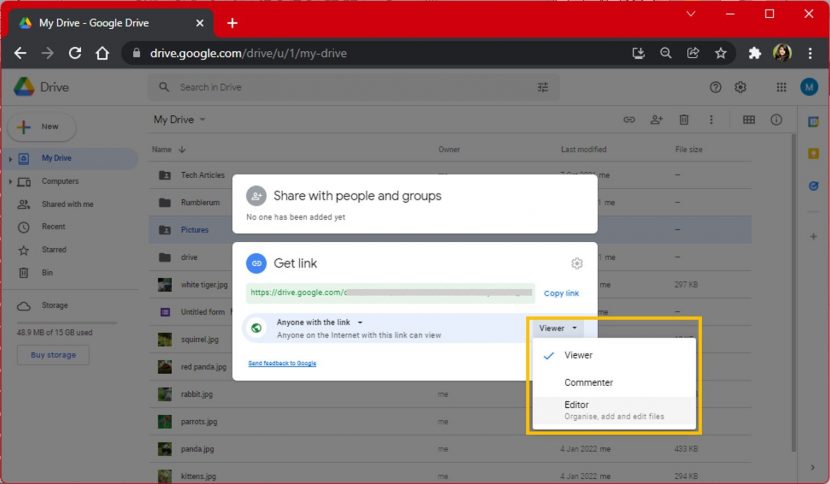
Task: Click the New button
Action: point(42,127)
